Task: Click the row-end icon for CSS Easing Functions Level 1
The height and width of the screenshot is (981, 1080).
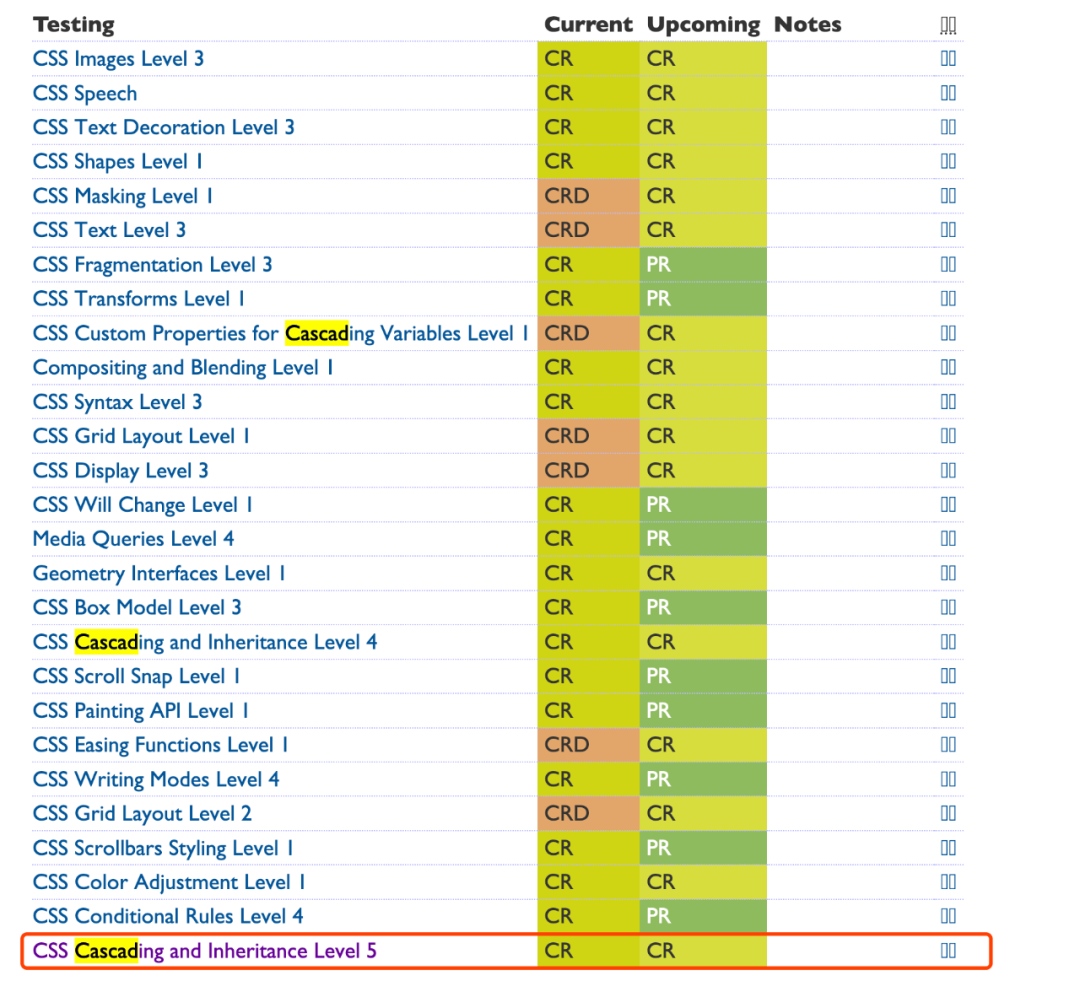Action: (948, 745)
